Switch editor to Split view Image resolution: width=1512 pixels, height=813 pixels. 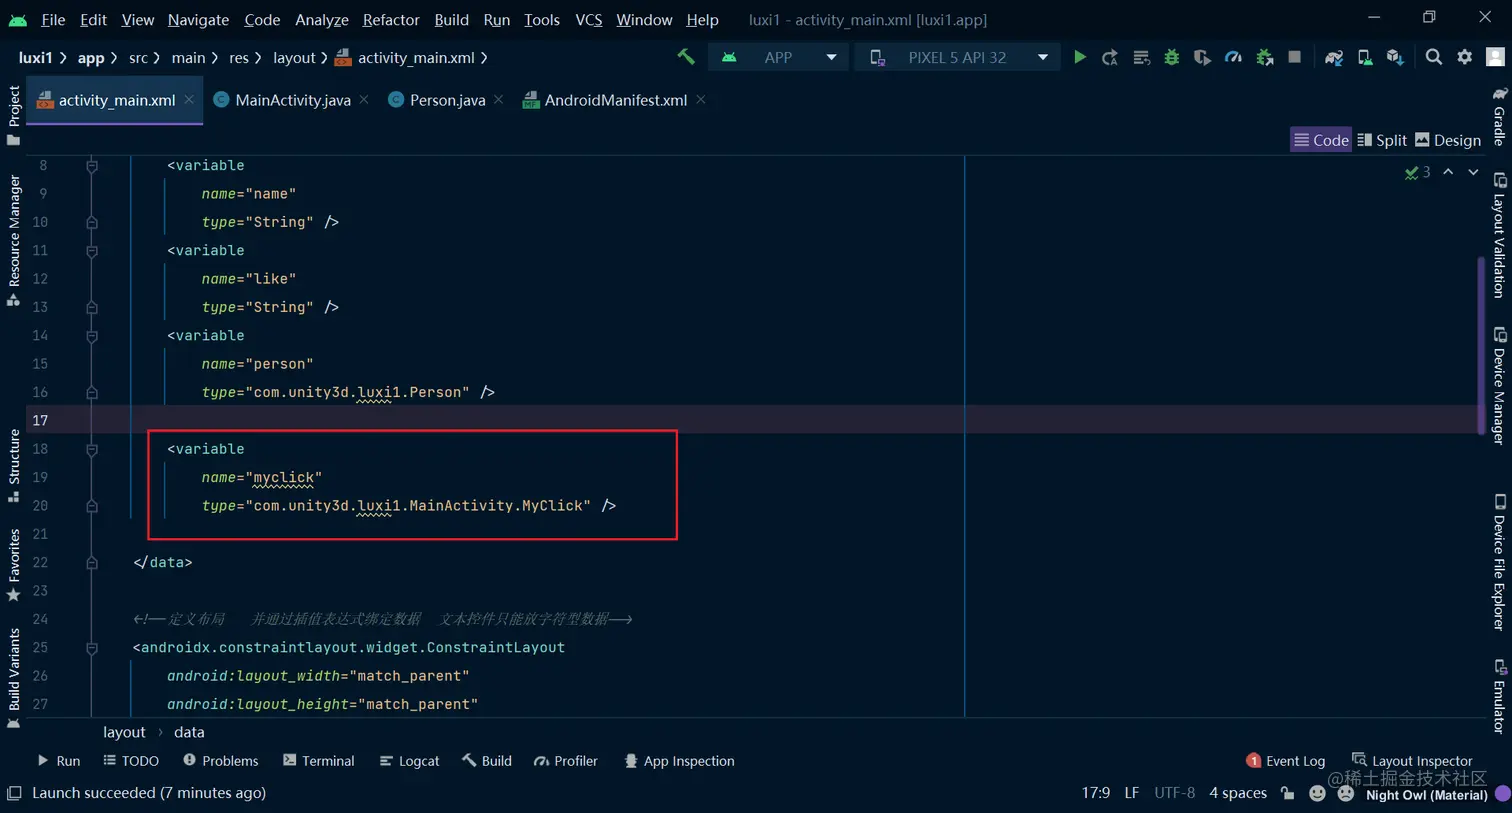click(1382, 140)
